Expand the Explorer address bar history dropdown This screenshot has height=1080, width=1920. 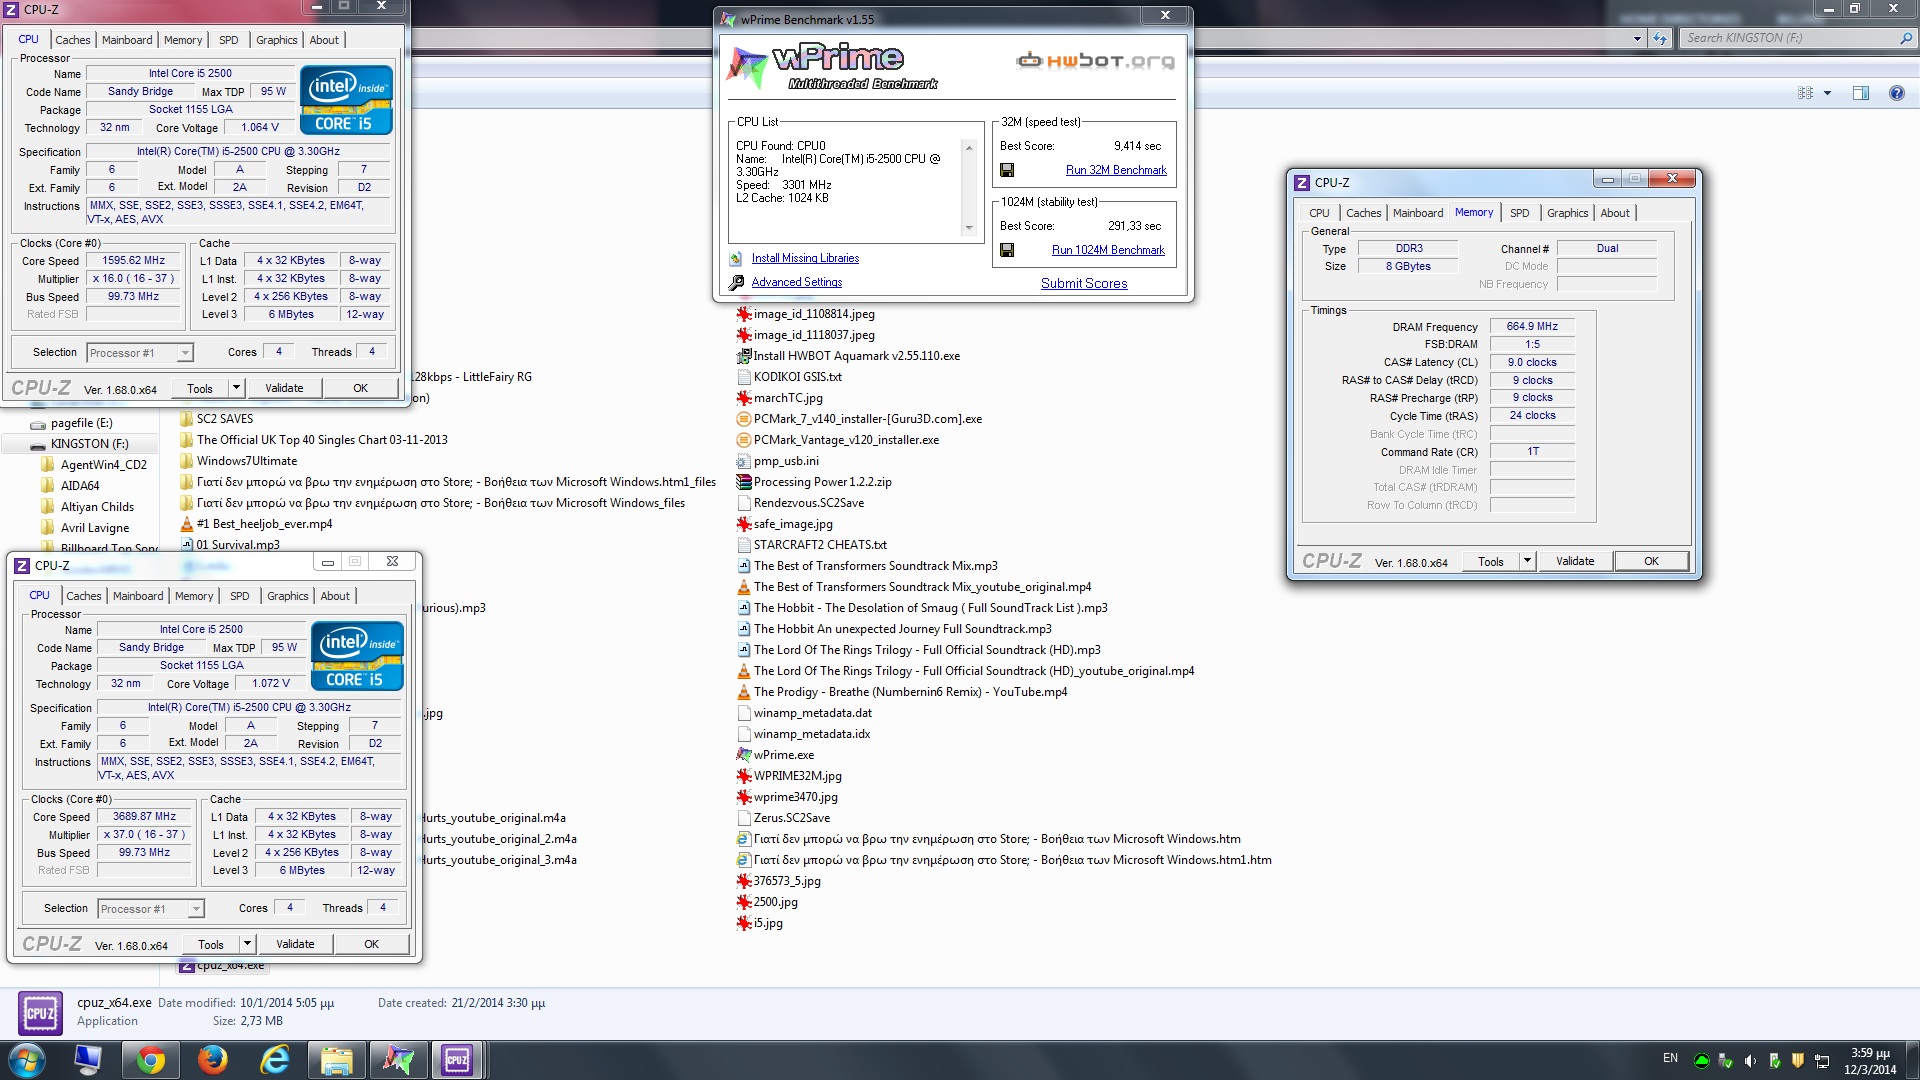point(1637,38)
